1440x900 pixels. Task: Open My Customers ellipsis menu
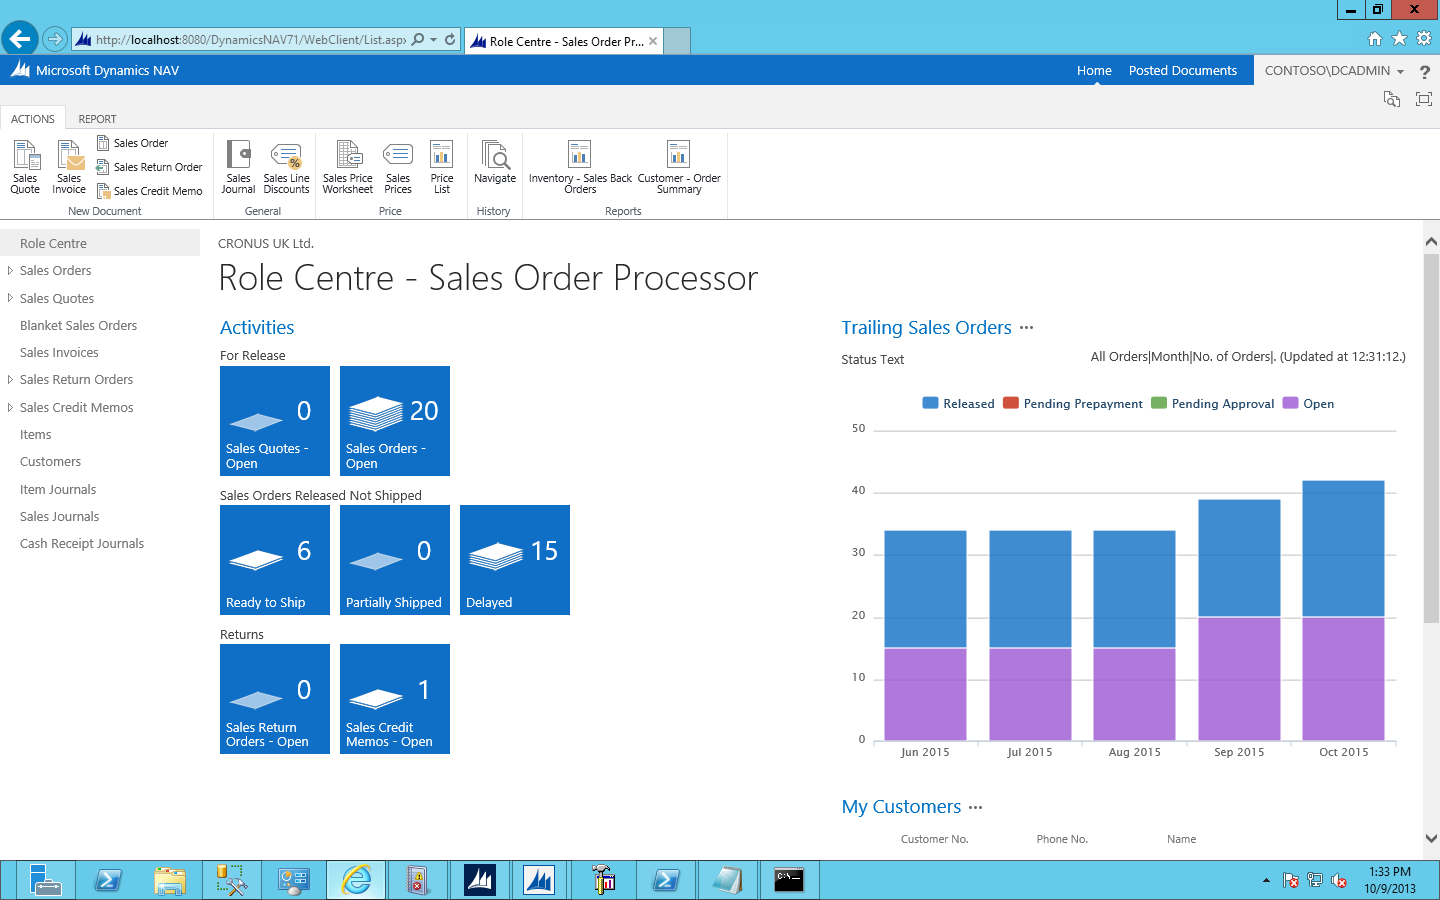coord(976,807)
